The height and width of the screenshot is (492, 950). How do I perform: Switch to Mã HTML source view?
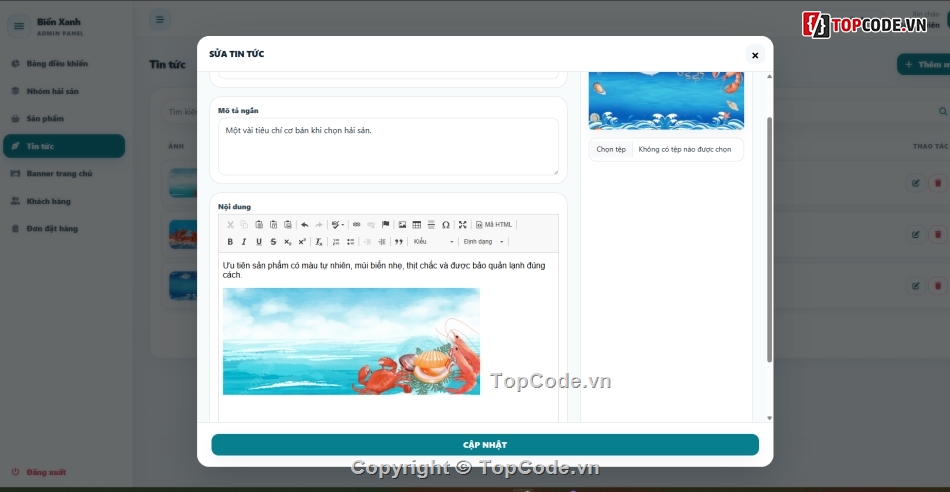[494, 225]
